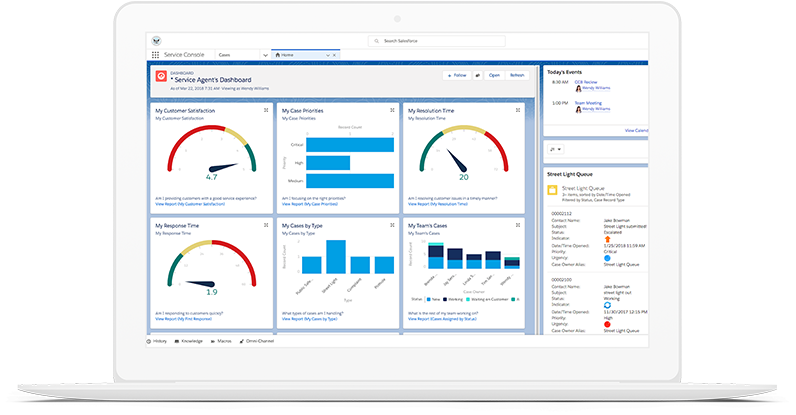The height and width of the screenshot is (415, 796).
Task: Click the red dashboard icon beside the title
Action: click(x=159, y=76)
